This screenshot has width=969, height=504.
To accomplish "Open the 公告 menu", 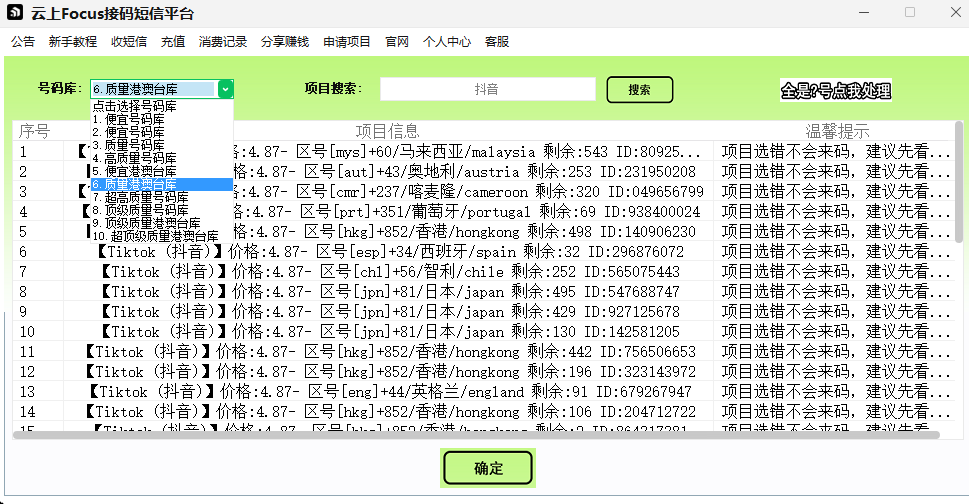I will 23,42.
